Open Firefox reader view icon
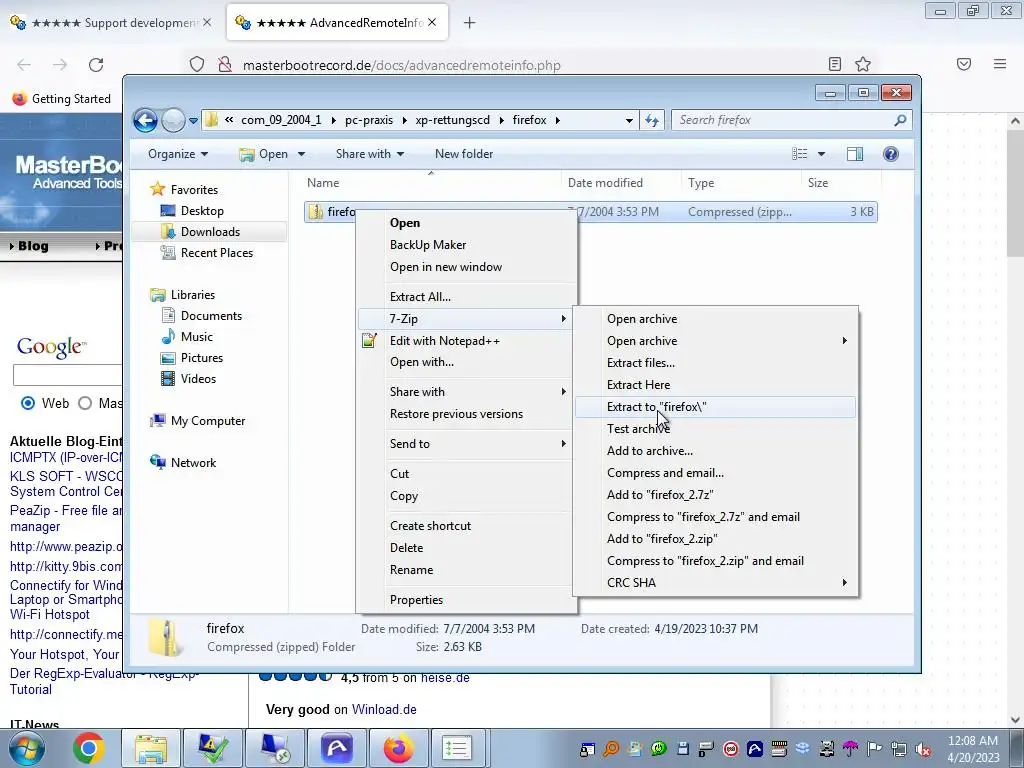This screenshot has height=768, width=1024. point(835,64)
